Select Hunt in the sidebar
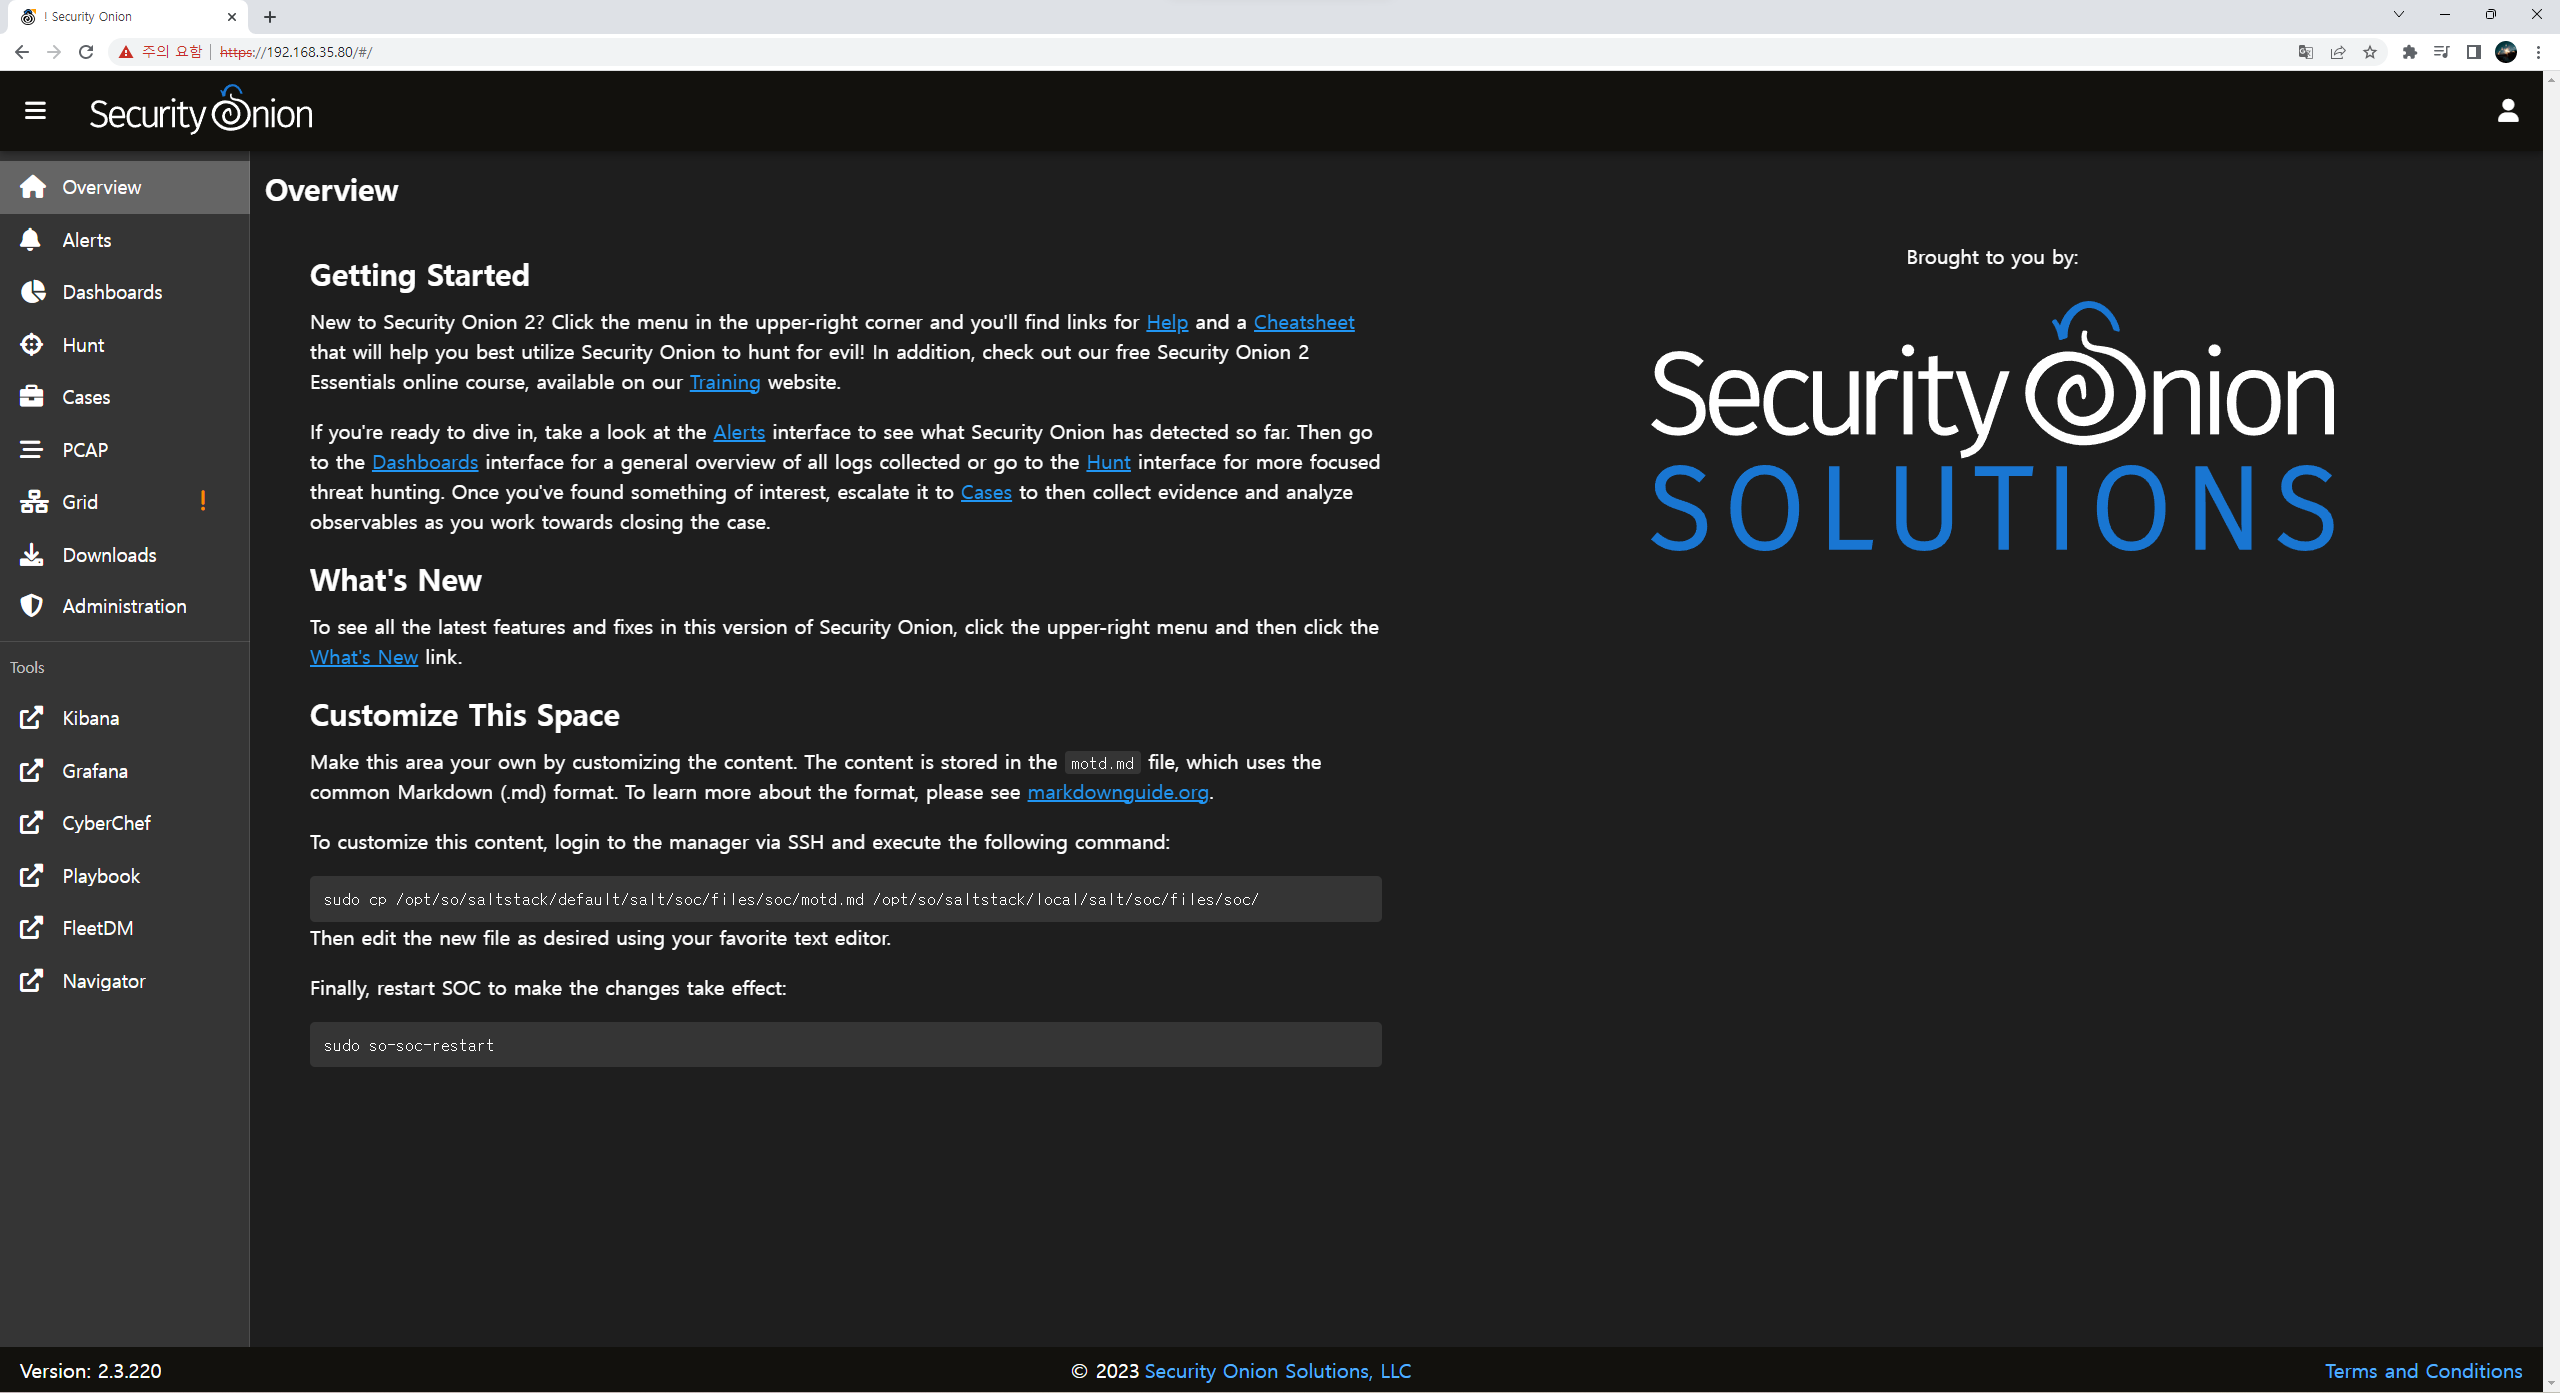2560x1393 pixels. tap(125, 345)
